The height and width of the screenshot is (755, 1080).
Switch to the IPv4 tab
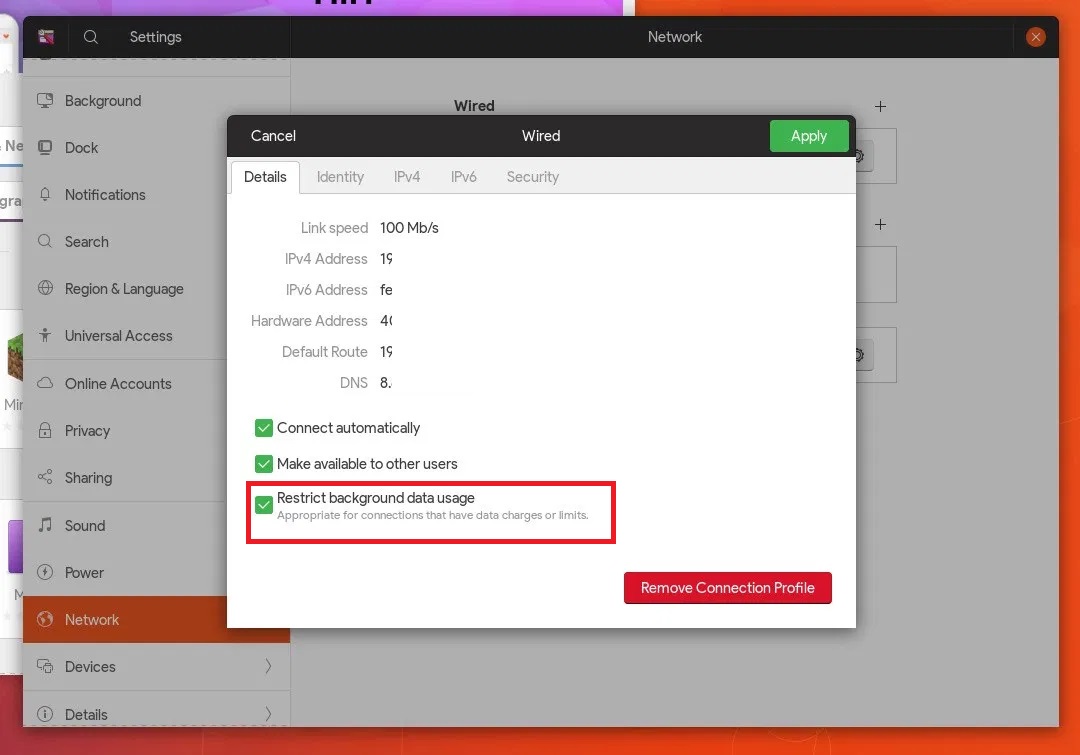[407, 177]
